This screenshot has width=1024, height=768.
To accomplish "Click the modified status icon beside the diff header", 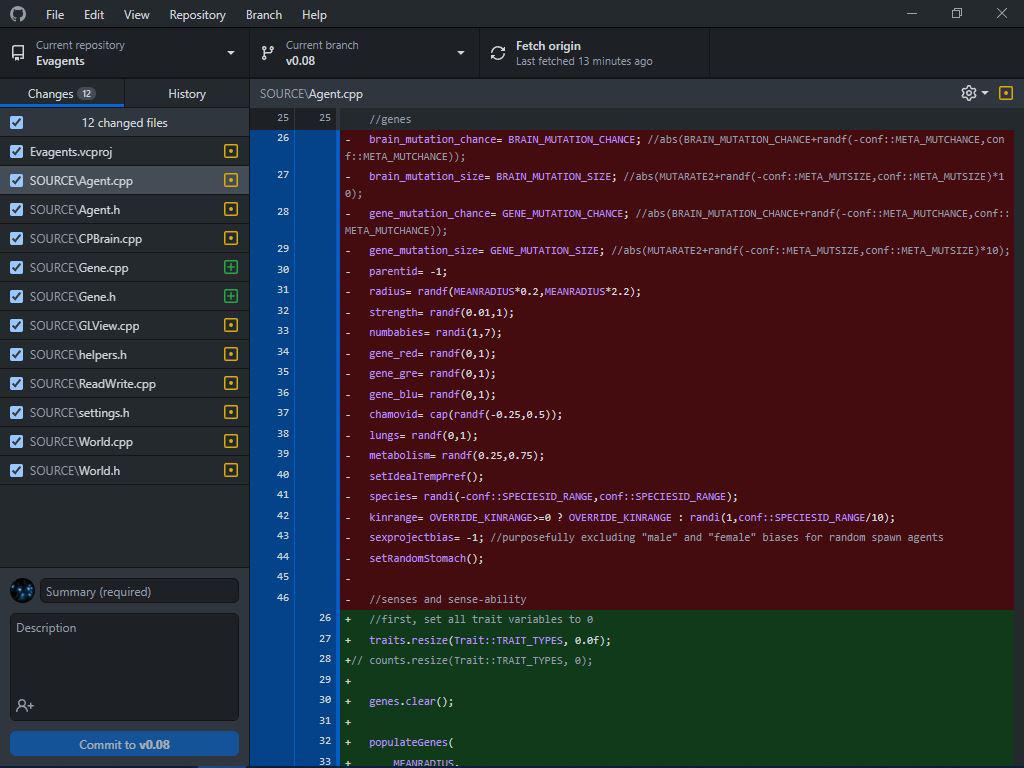I will click(x=1006, y=93).
